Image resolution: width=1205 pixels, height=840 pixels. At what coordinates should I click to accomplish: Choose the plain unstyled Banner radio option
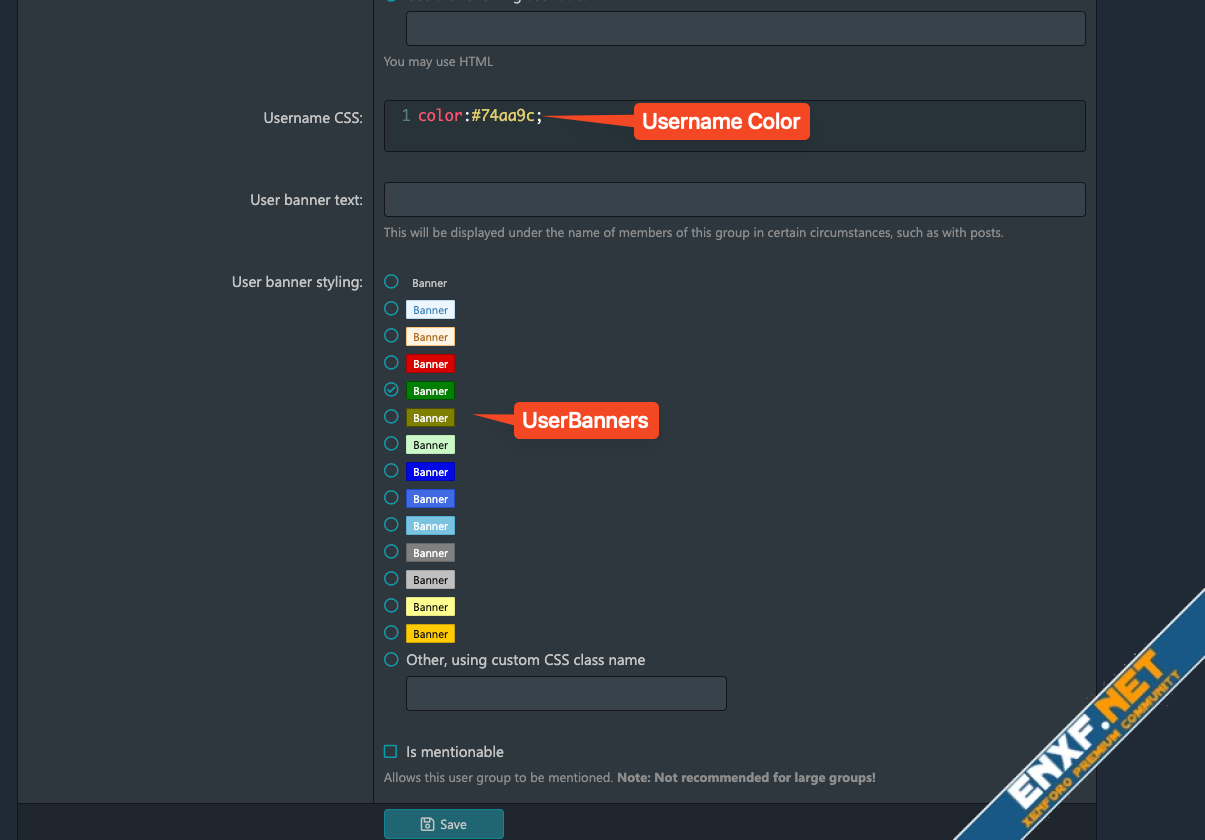pos(391,282)
